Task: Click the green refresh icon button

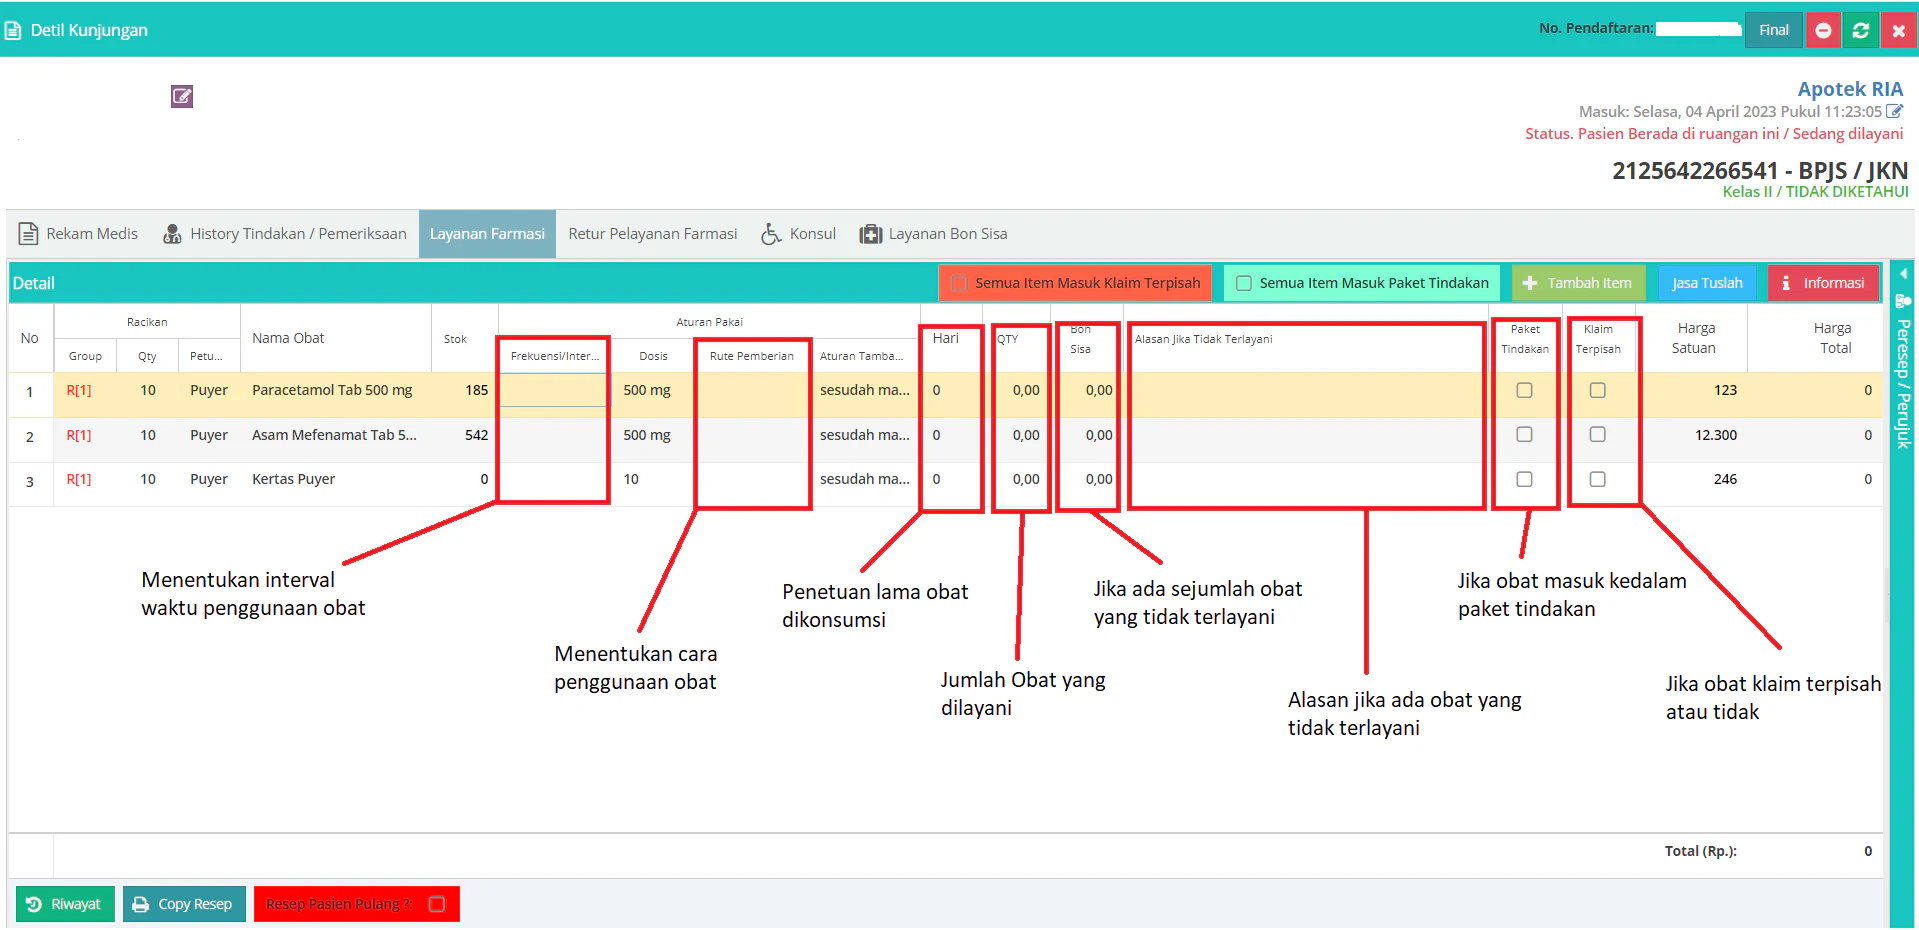Action: (x=1860, y=30)
